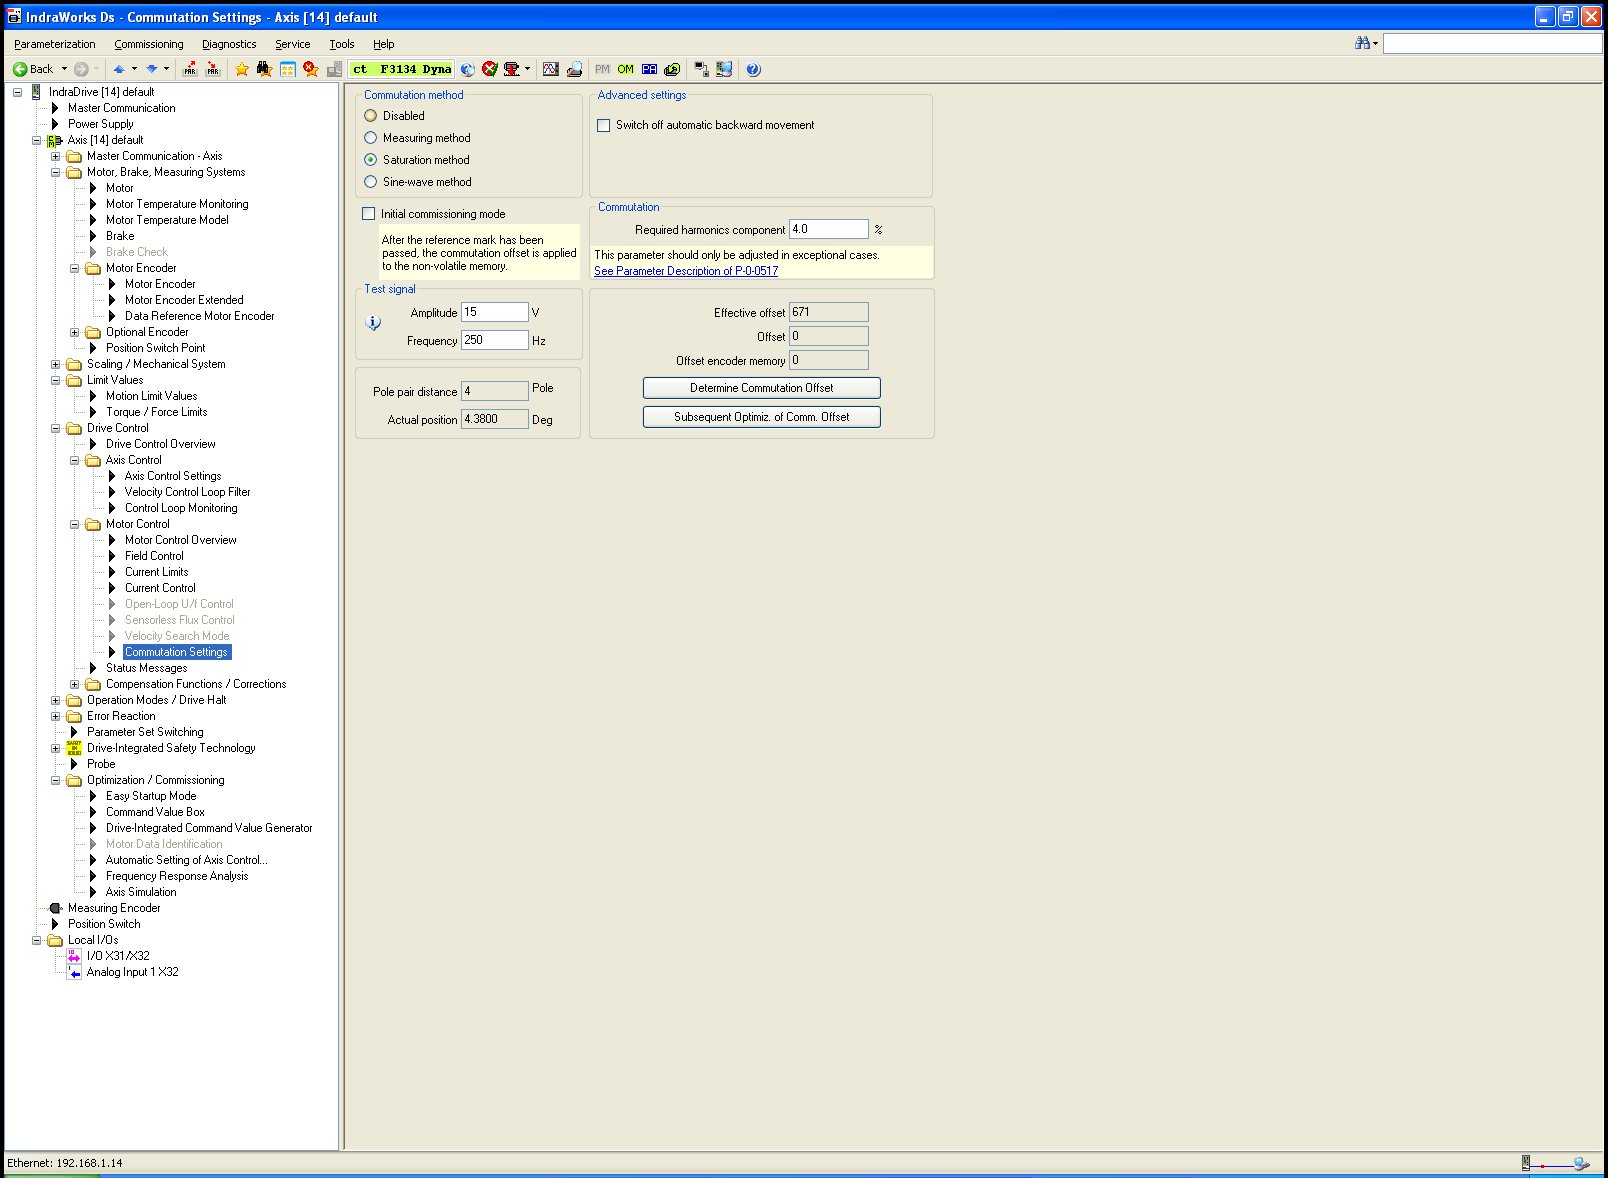This screenshot has height=1178, width=1608.
Task: Click the OM operating mode icon
Action: coord(625,69)
